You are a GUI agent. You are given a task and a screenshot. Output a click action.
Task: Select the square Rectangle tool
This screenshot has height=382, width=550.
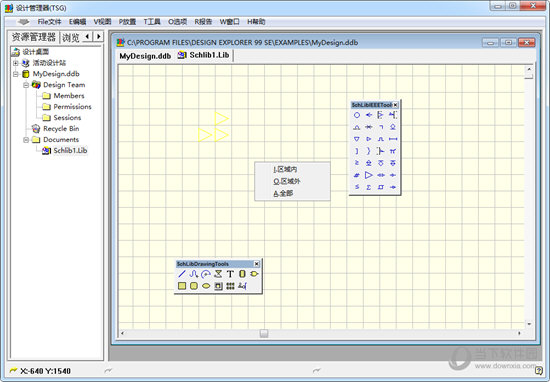click(x=182, y=286)
